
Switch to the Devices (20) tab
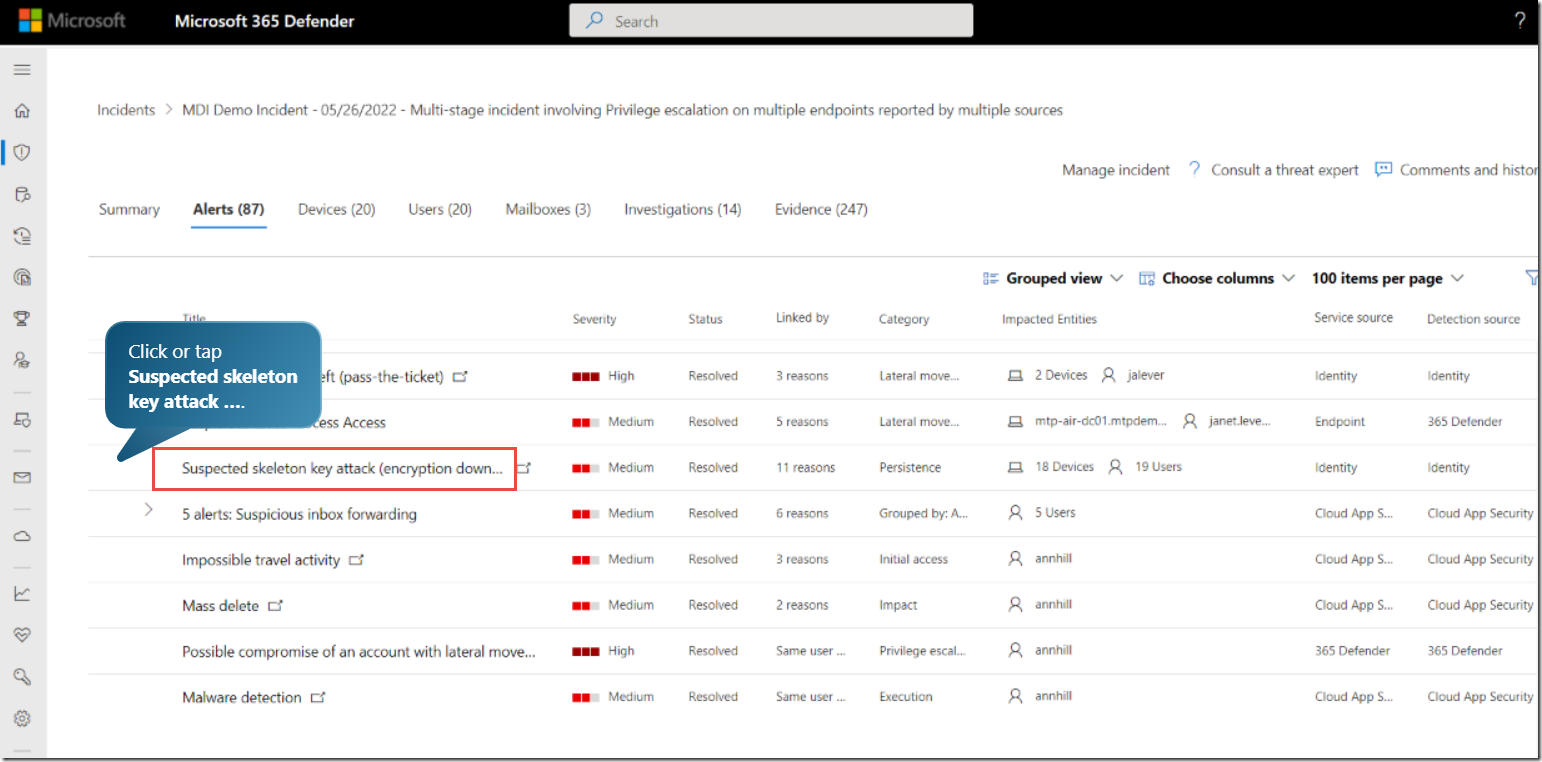(337, 209)
